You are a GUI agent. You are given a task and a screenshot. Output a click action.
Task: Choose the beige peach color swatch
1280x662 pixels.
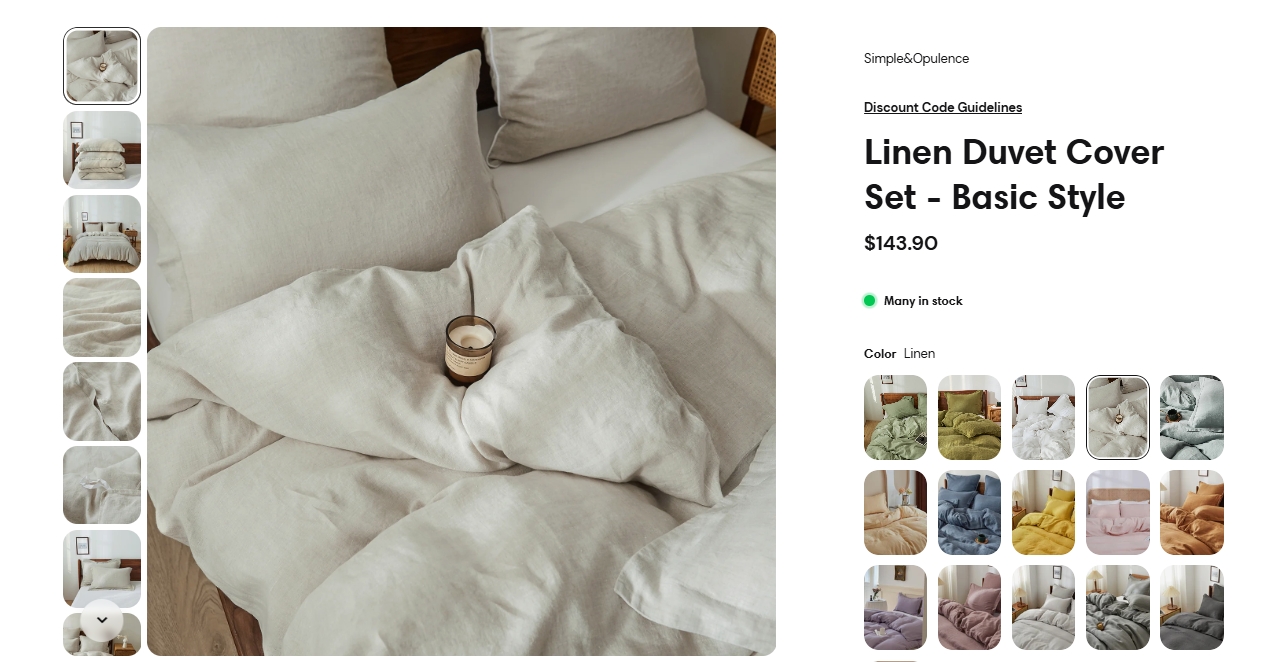pyautogui.click(x=896, y=512)
